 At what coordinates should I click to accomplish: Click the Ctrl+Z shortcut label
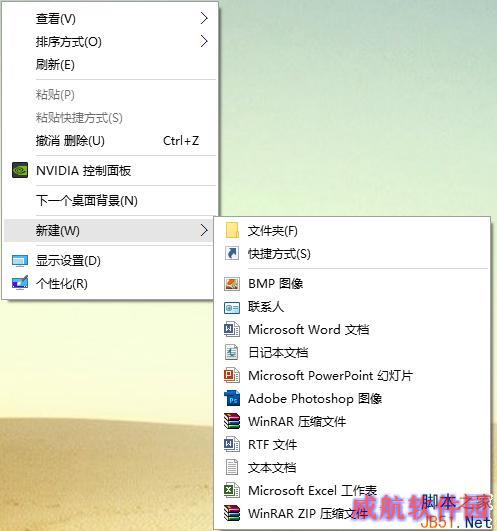click(x=181, y=141)
